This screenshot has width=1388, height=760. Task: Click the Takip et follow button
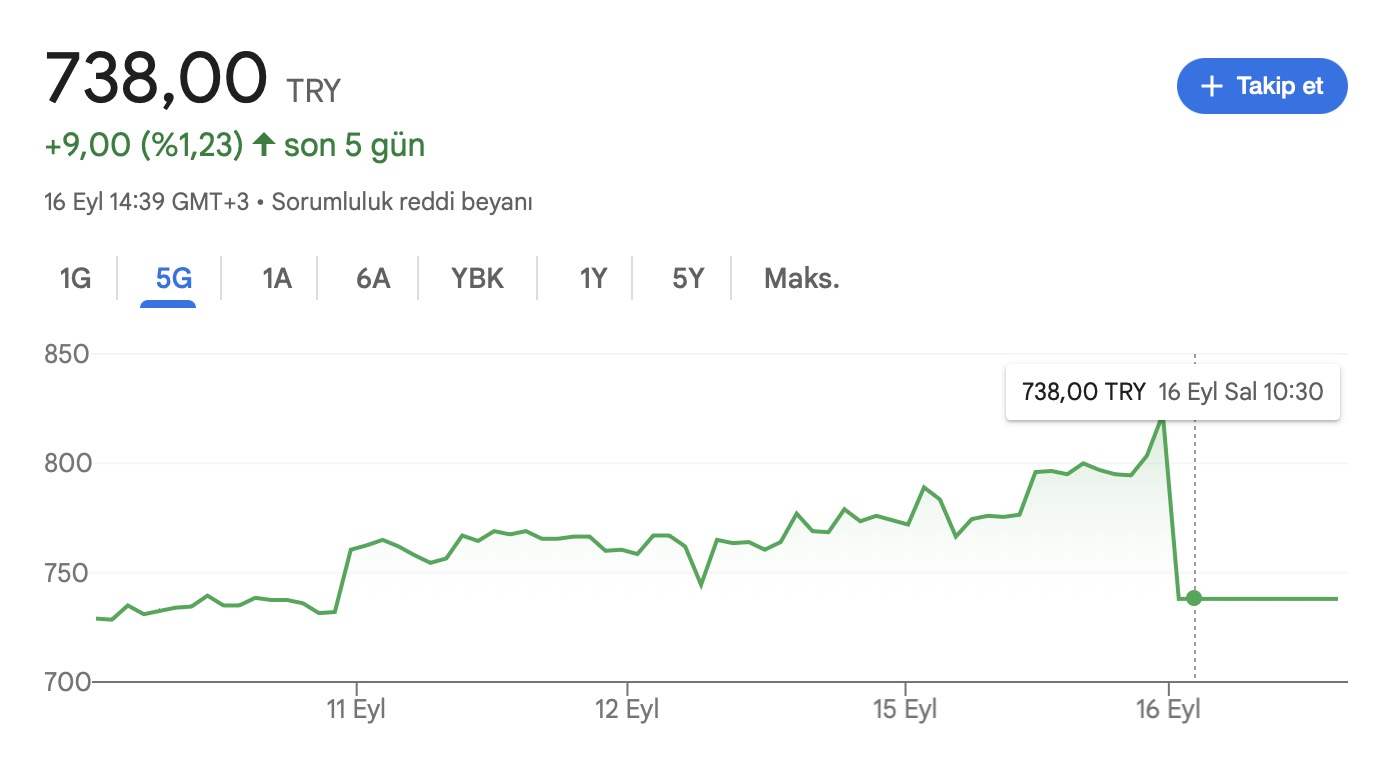(1262, 86)
